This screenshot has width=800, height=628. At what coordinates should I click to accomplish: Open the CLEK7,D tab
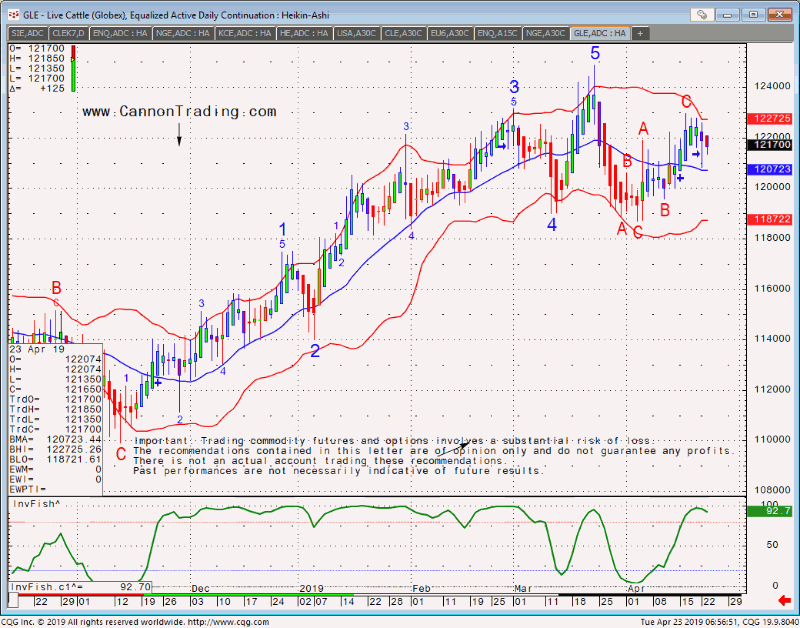(65, 33)
